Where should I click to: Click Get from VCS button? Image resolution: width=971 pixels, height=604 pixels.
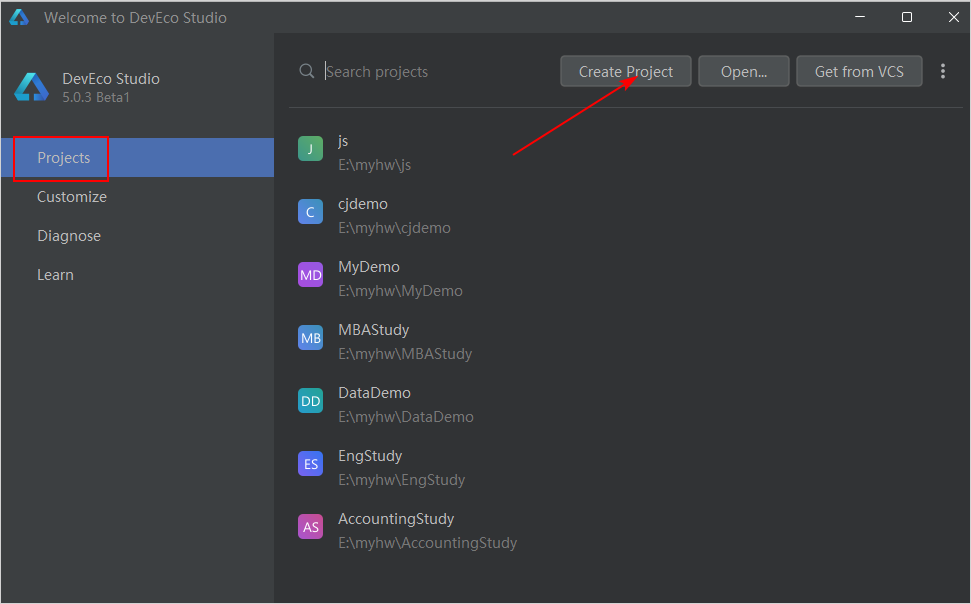859,71
